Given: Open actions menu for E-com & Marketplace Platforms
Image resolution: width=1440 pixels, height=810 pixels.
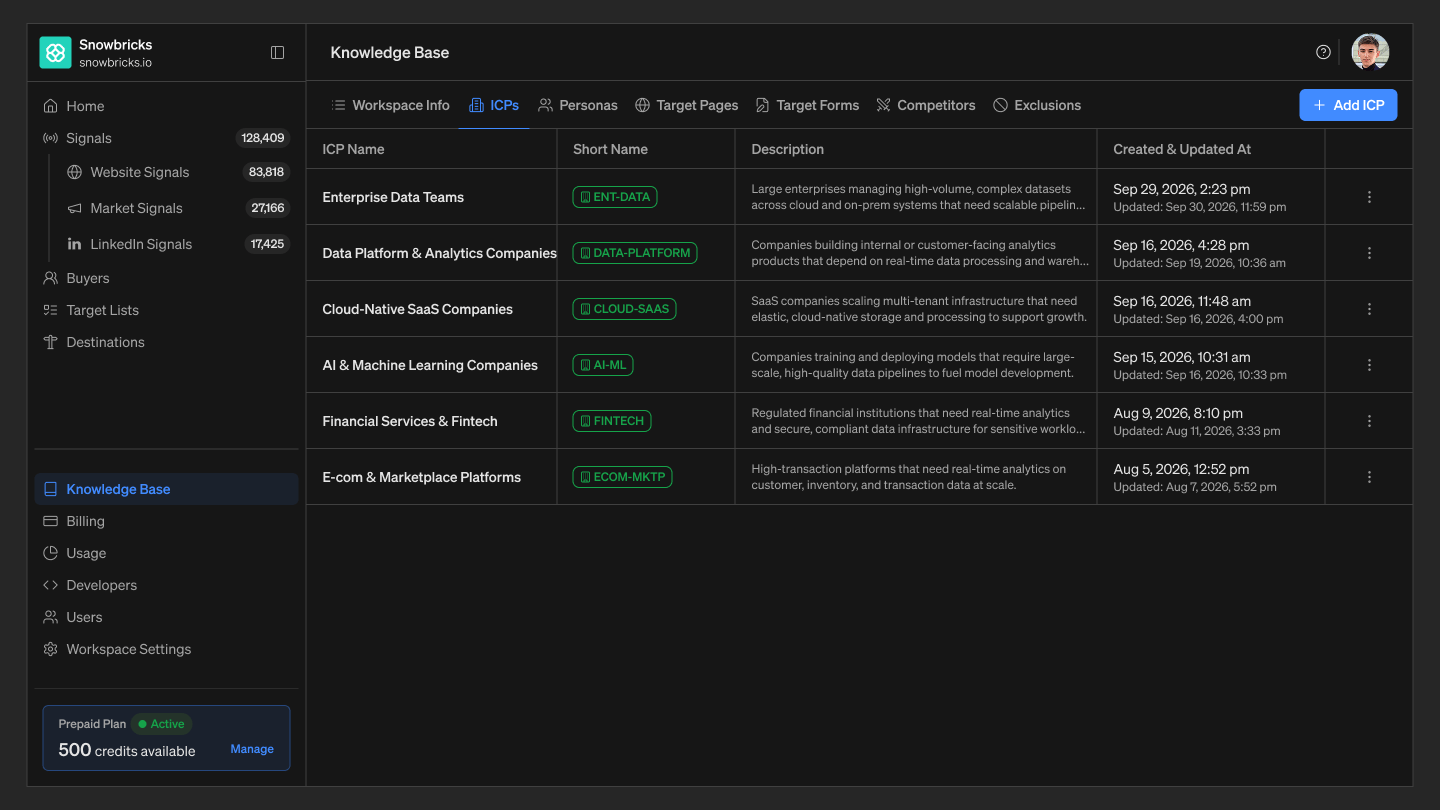Looking at the screenshot, I should (1369, 477).
